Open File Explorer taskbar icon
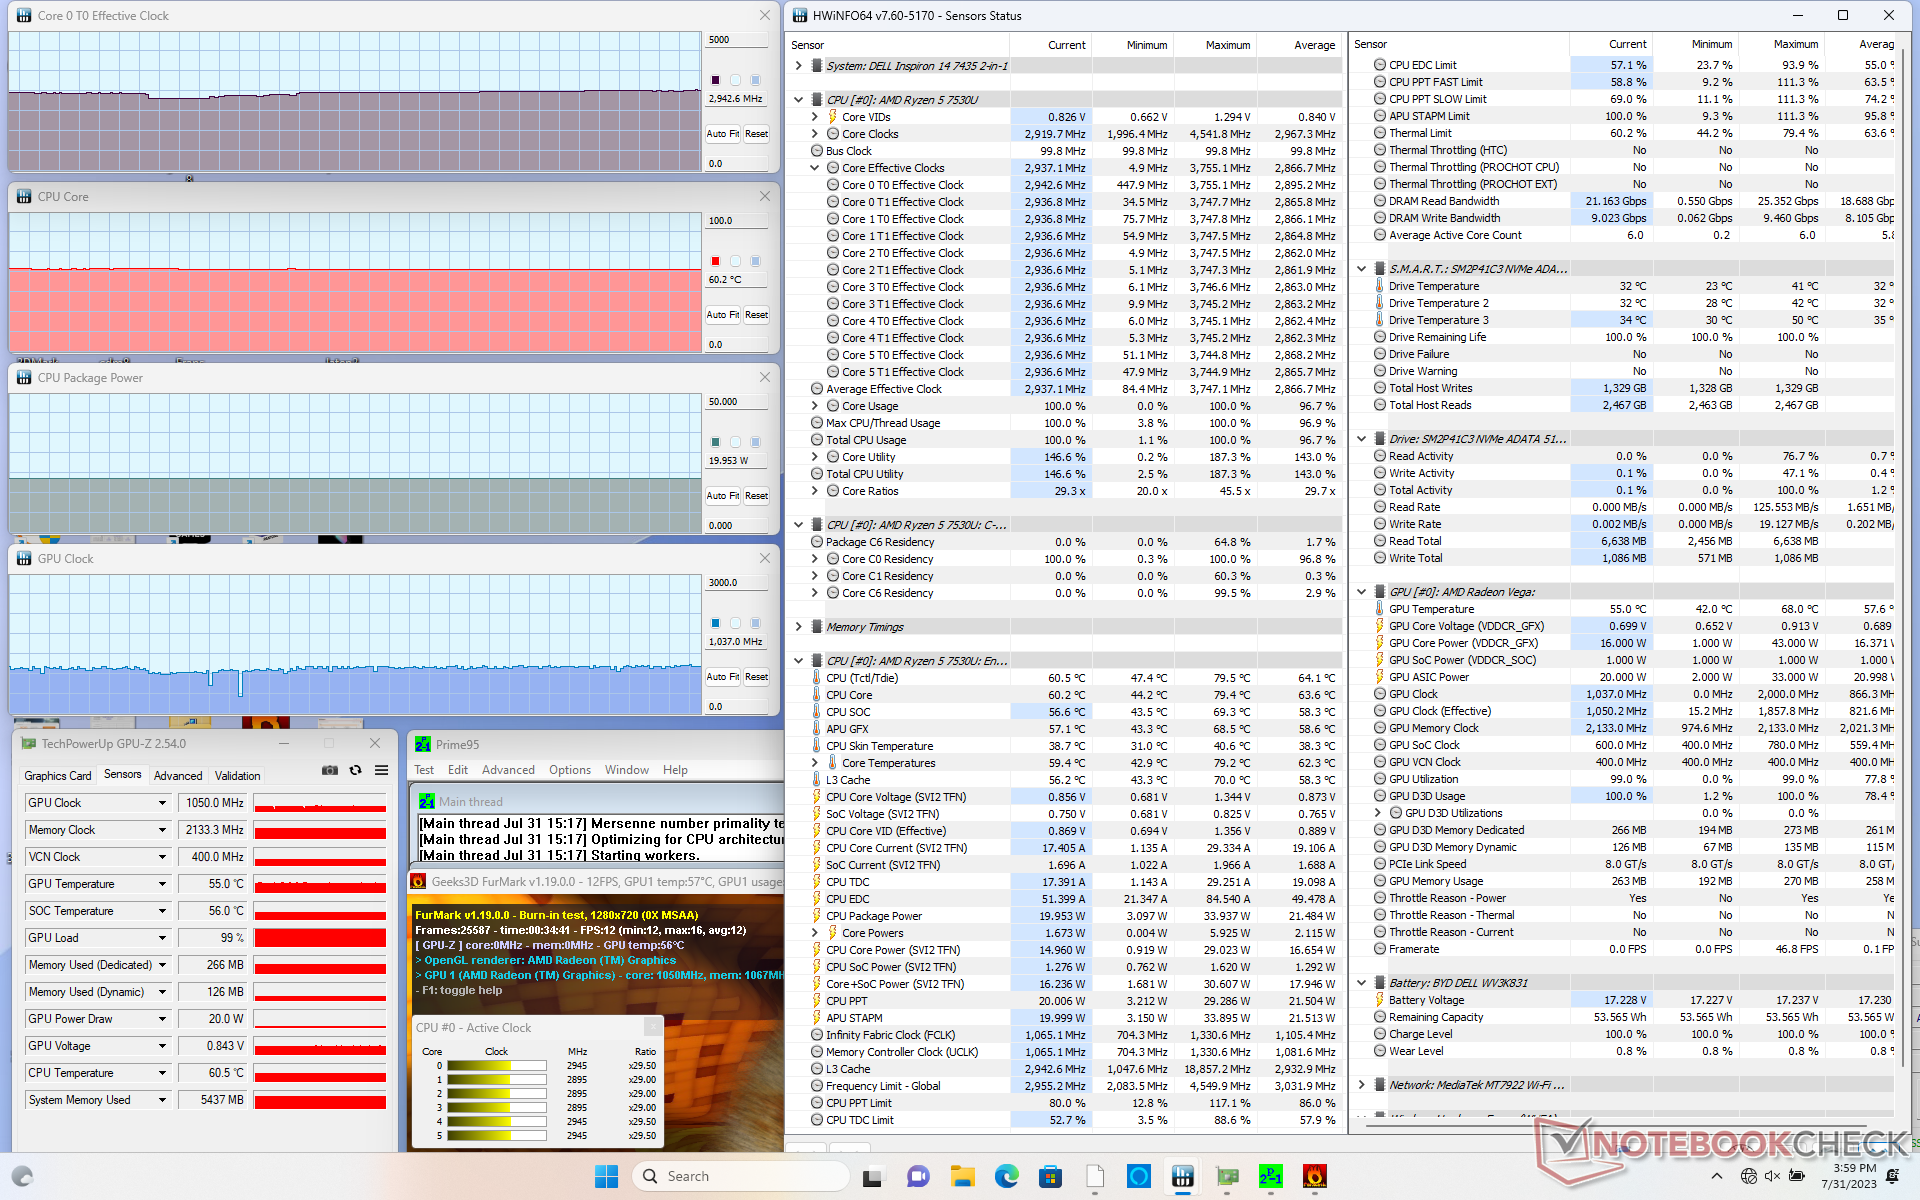Screen dimensions: 1920x1200 [962, 1176]
